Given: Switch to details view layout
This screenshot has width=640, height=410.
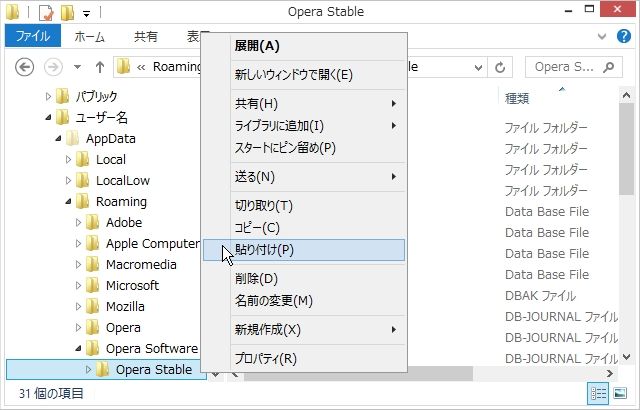Looking at the screenshot, I should click(598, 393).
